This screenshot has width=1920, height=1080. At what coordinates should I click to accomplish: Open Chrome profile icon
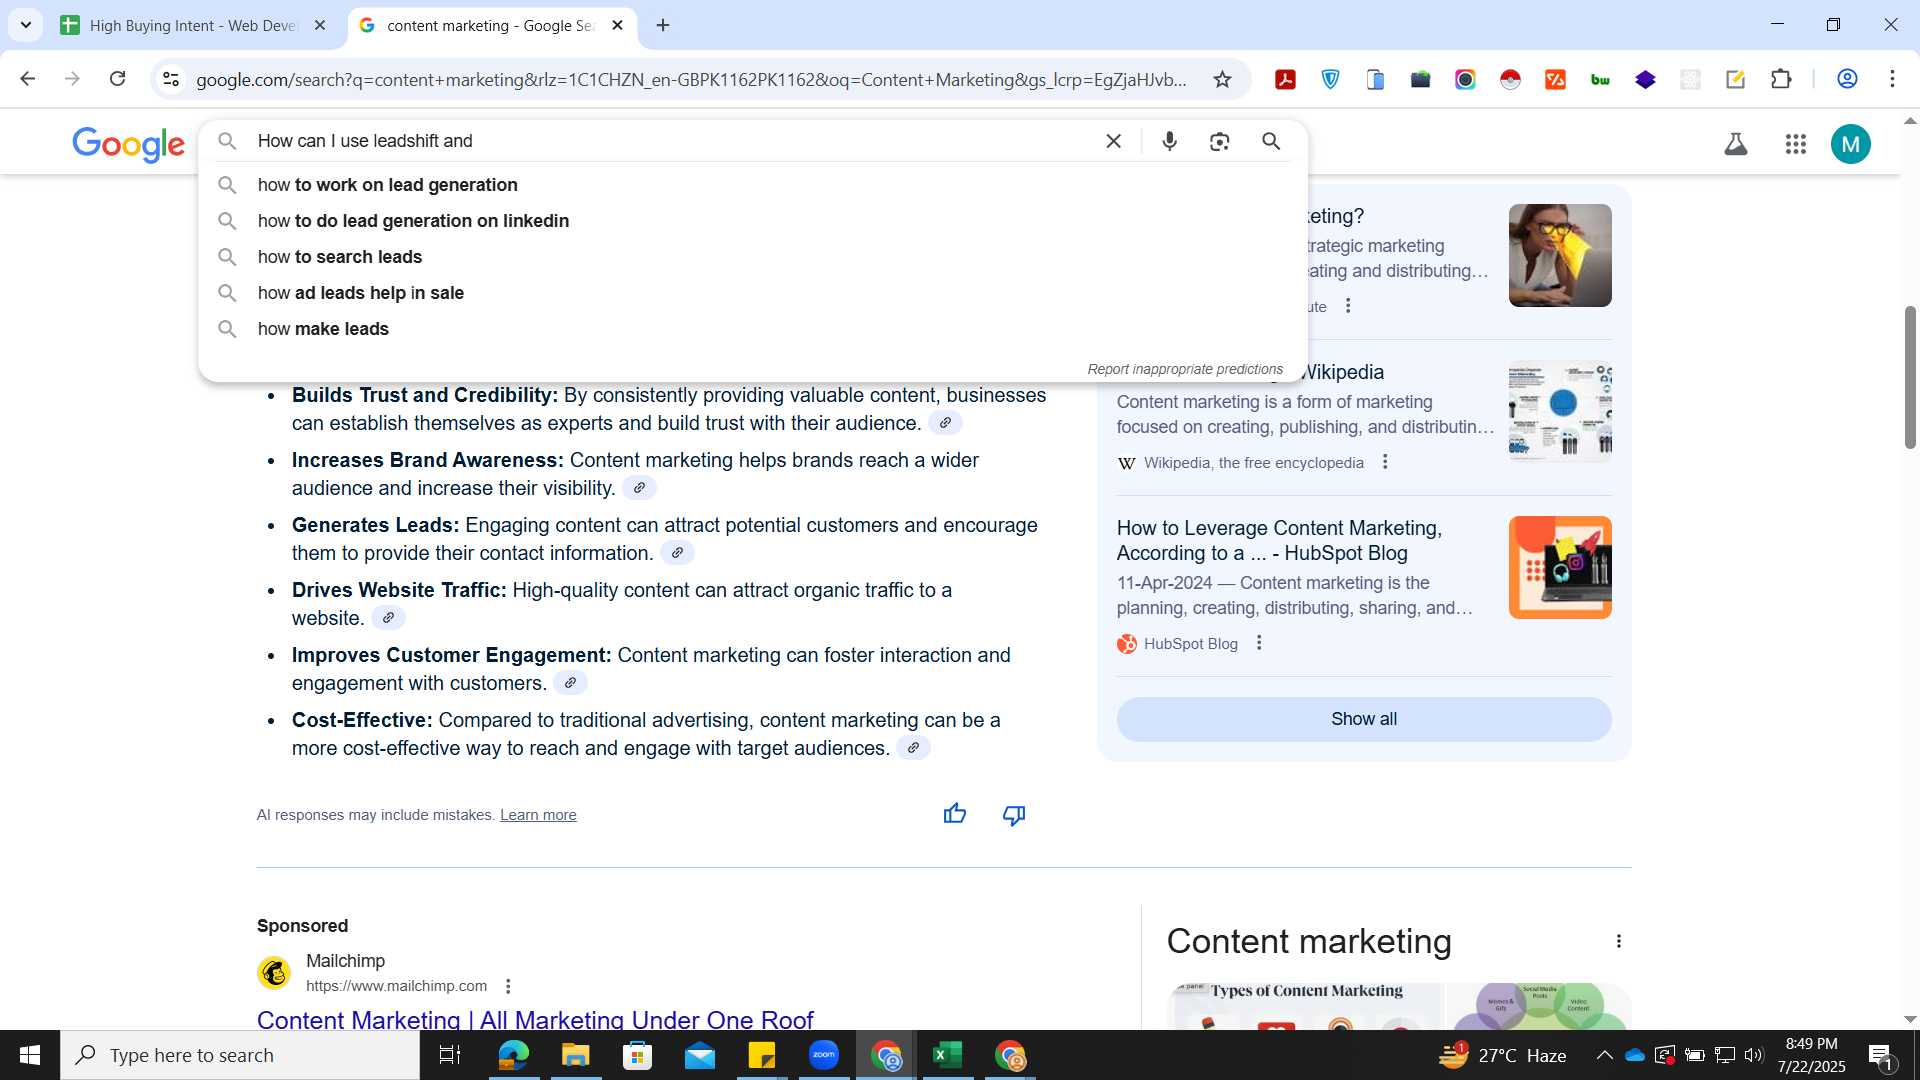1847,79
